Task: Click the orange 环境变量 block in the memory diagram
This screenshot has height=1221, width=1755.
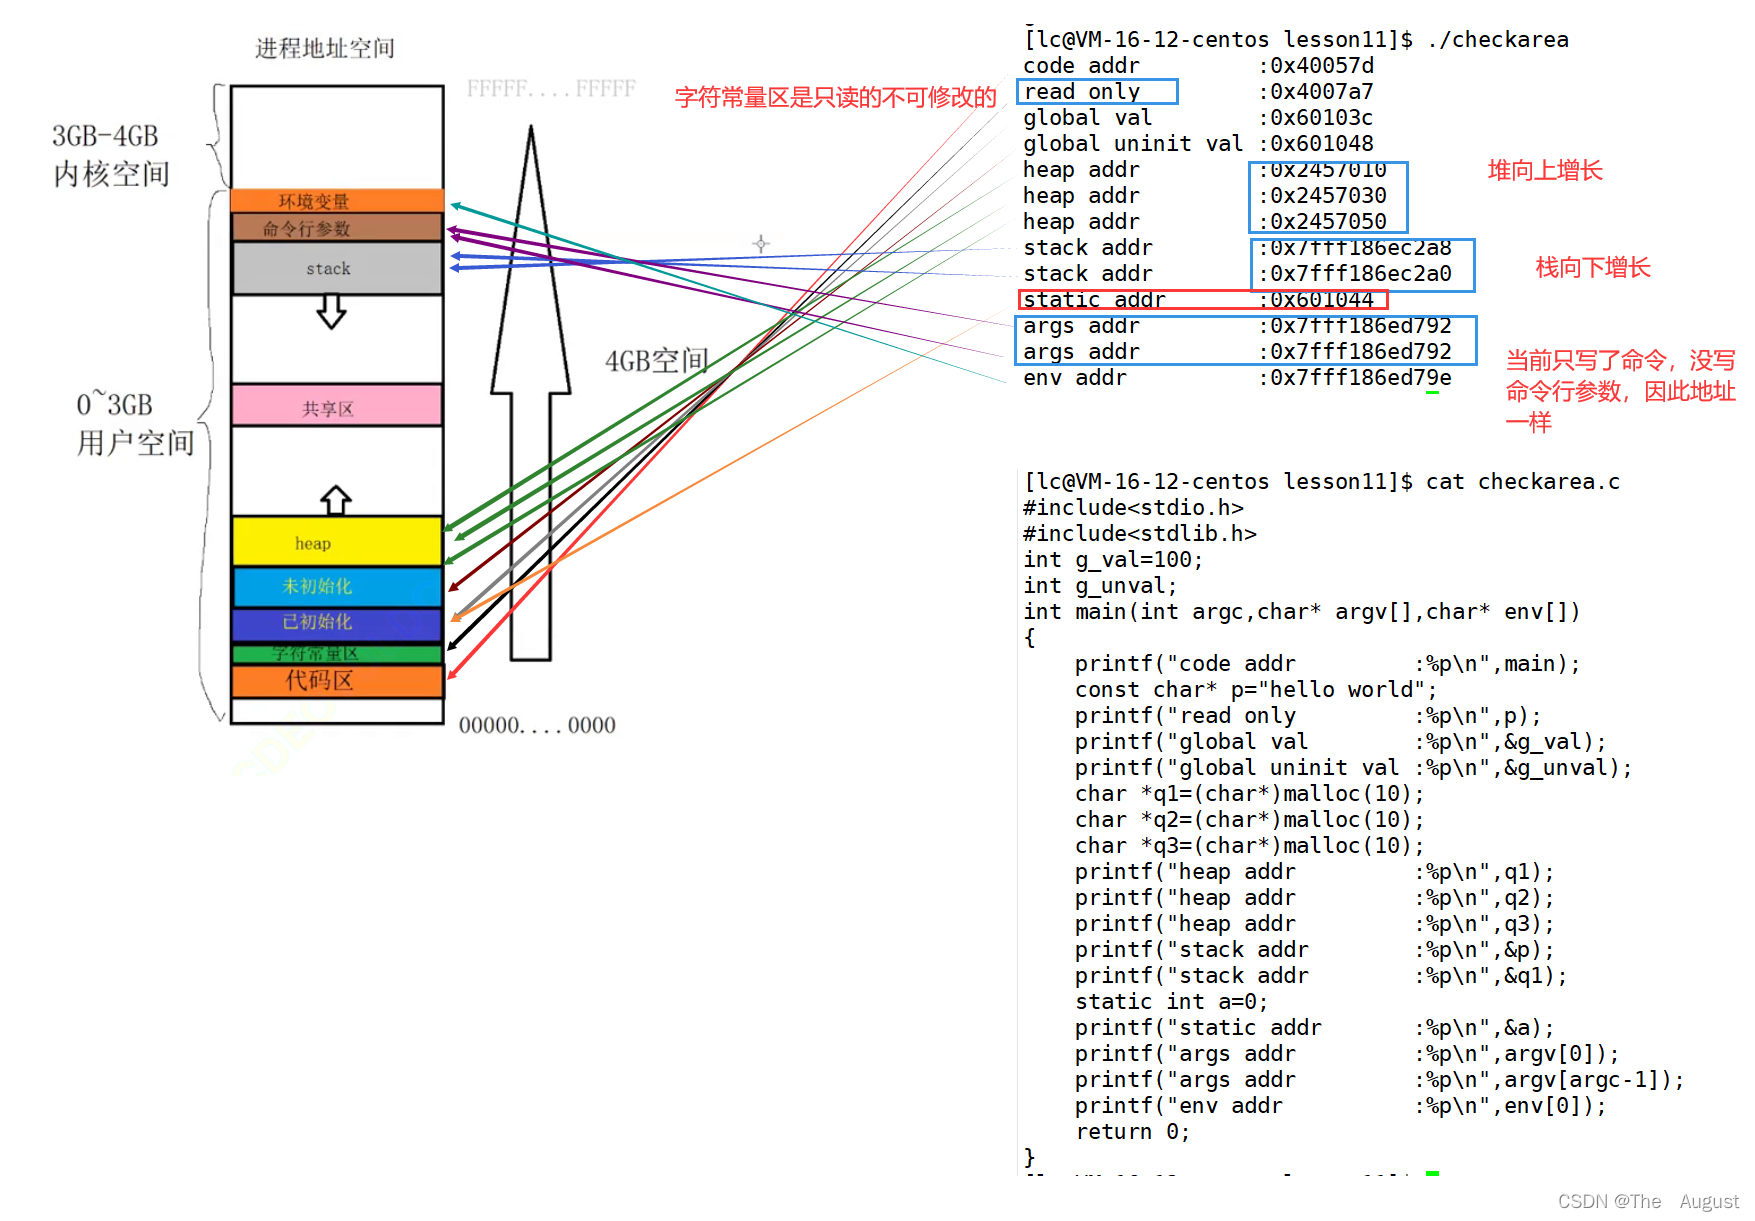Action: 337,200
